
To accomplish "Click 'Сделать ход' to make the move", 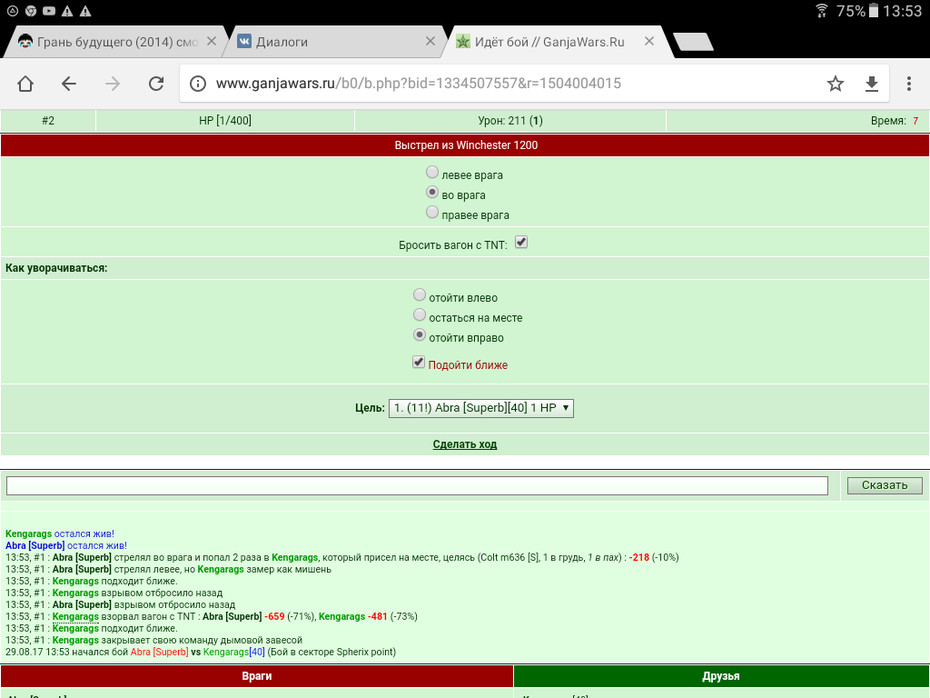I will click(x=465, y=444).
